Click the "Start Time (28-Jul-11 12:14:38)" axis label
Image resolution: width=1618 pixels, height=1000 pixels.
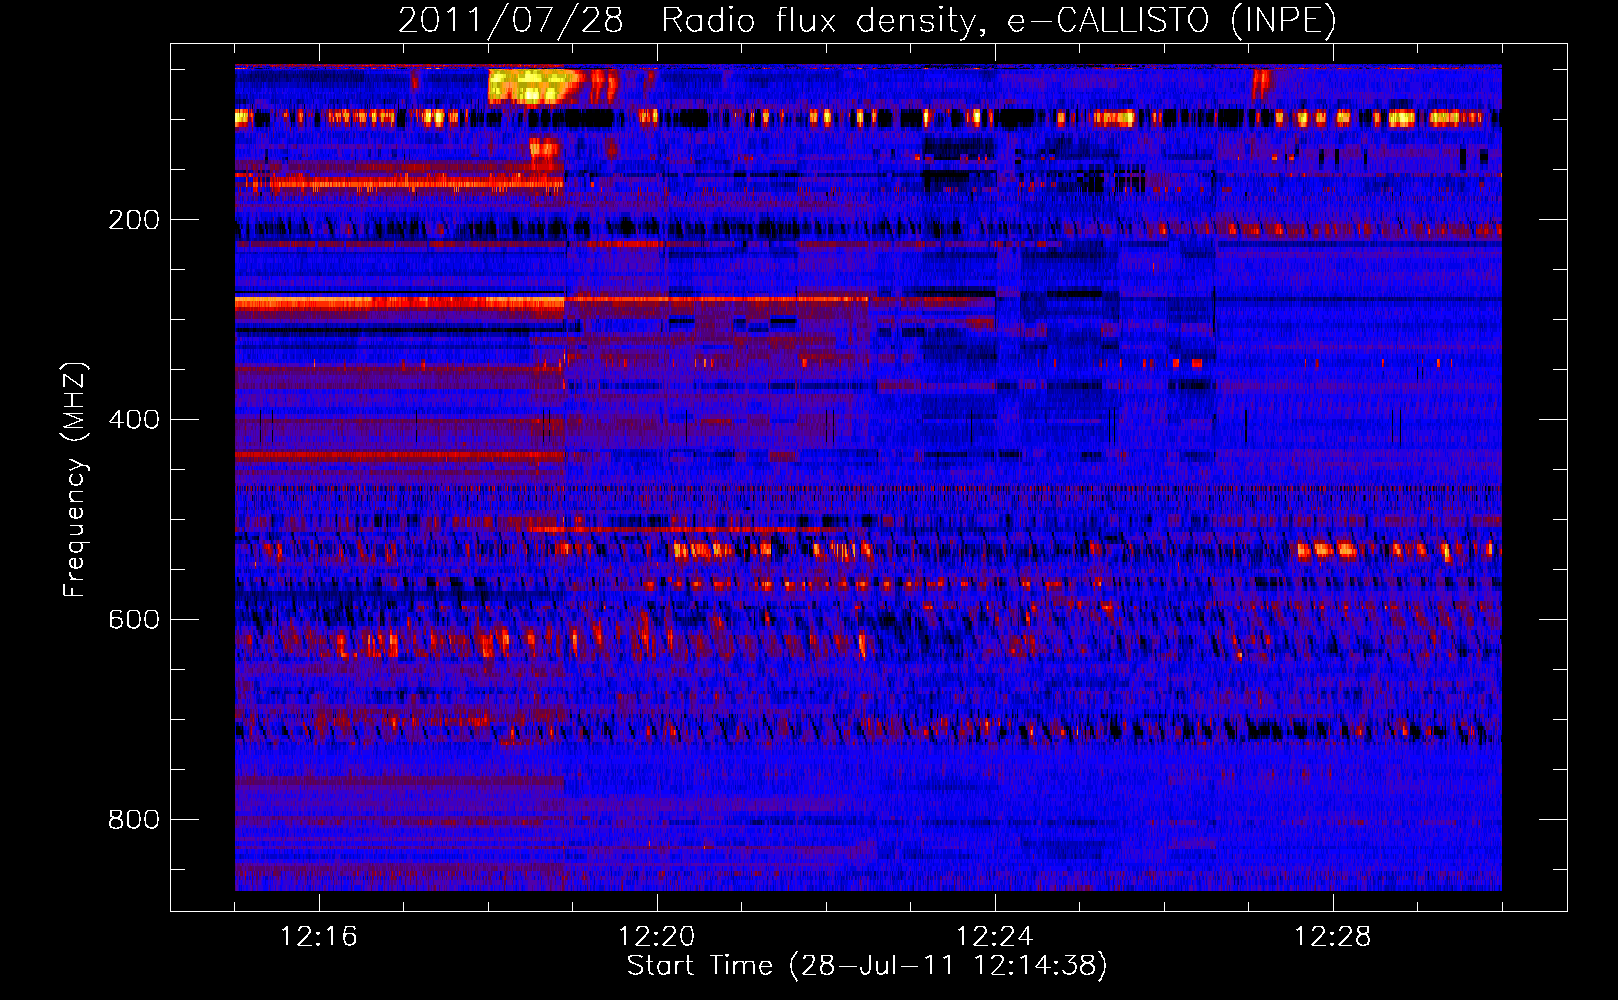[x=867, y=966]
